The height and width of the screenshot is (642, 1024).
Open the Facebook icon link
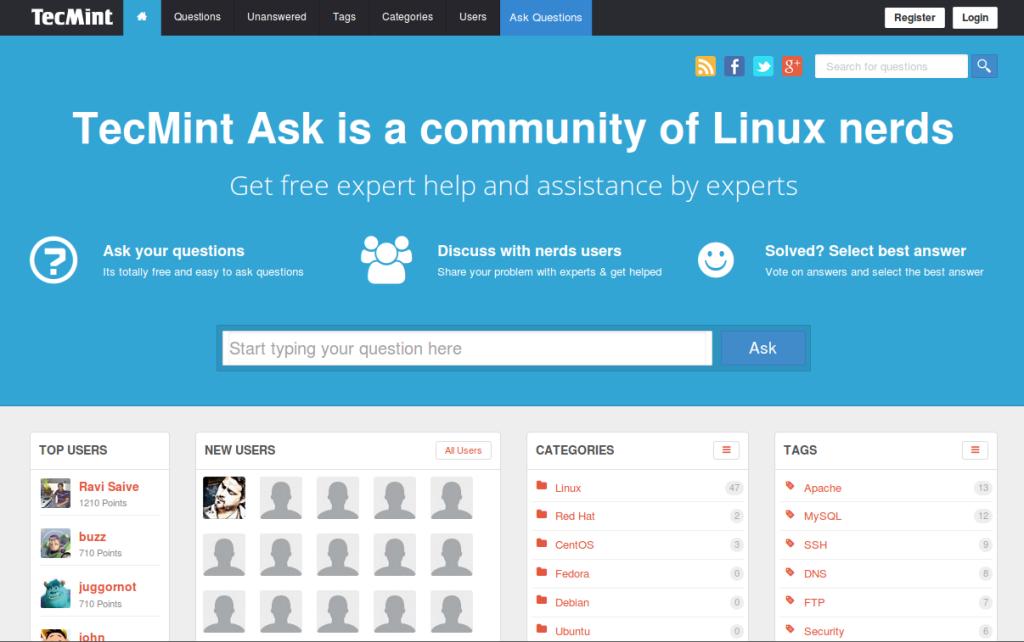(734, 66)
